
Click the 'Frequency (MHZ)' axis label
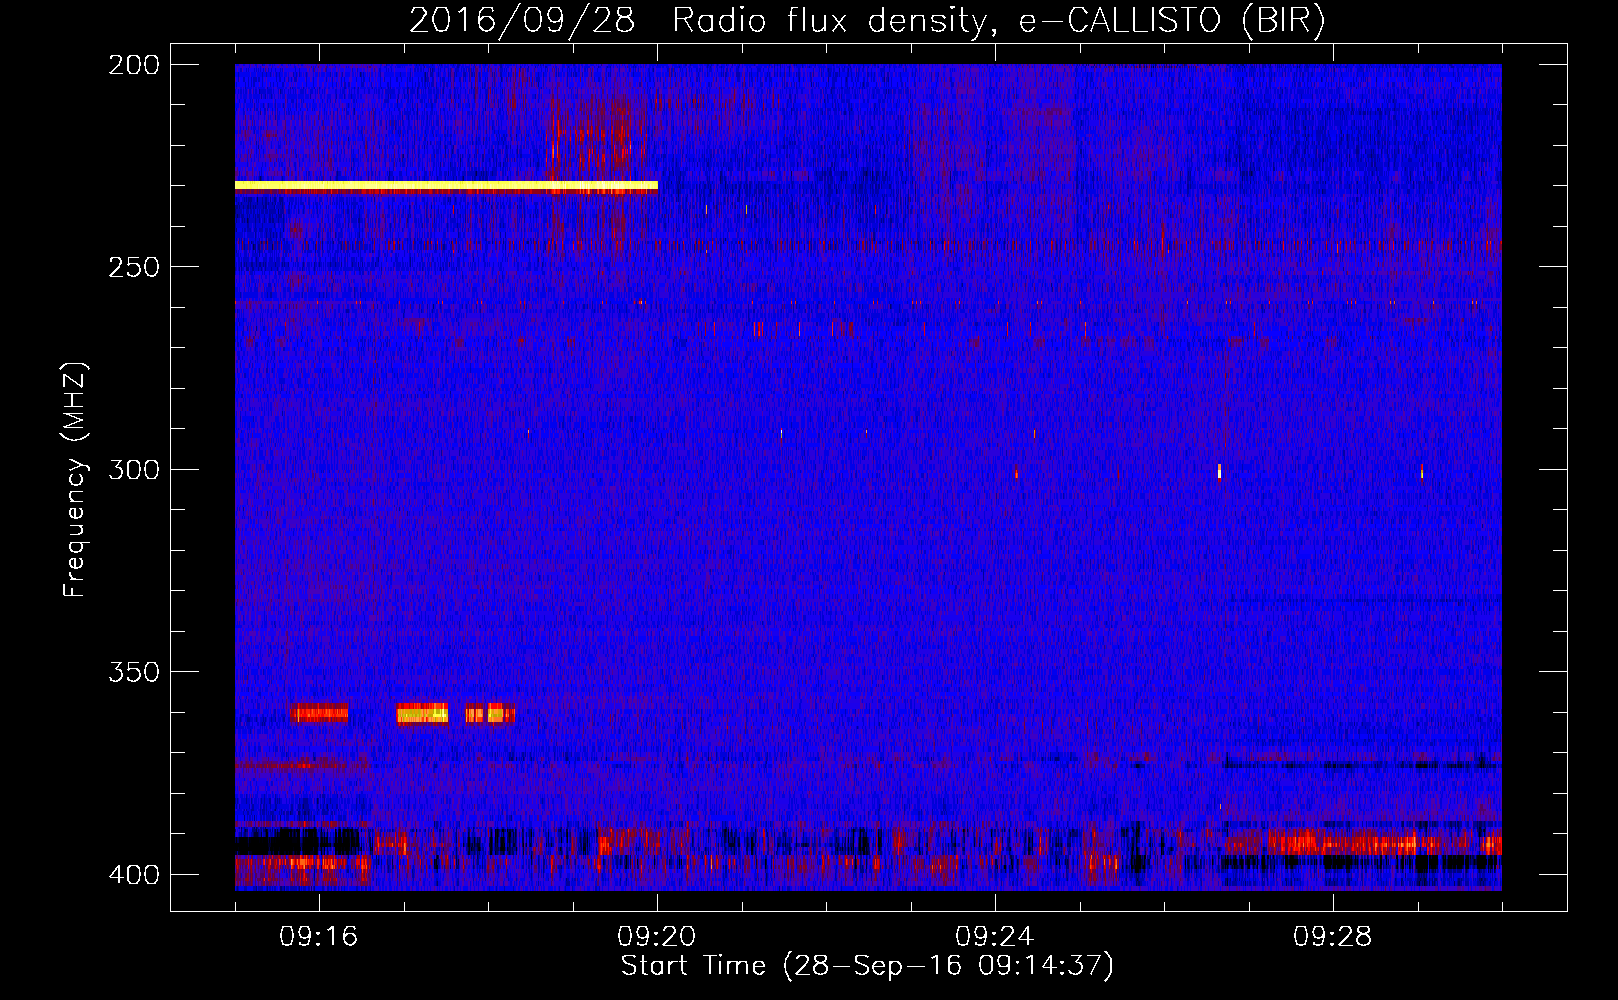click(75, 479)
